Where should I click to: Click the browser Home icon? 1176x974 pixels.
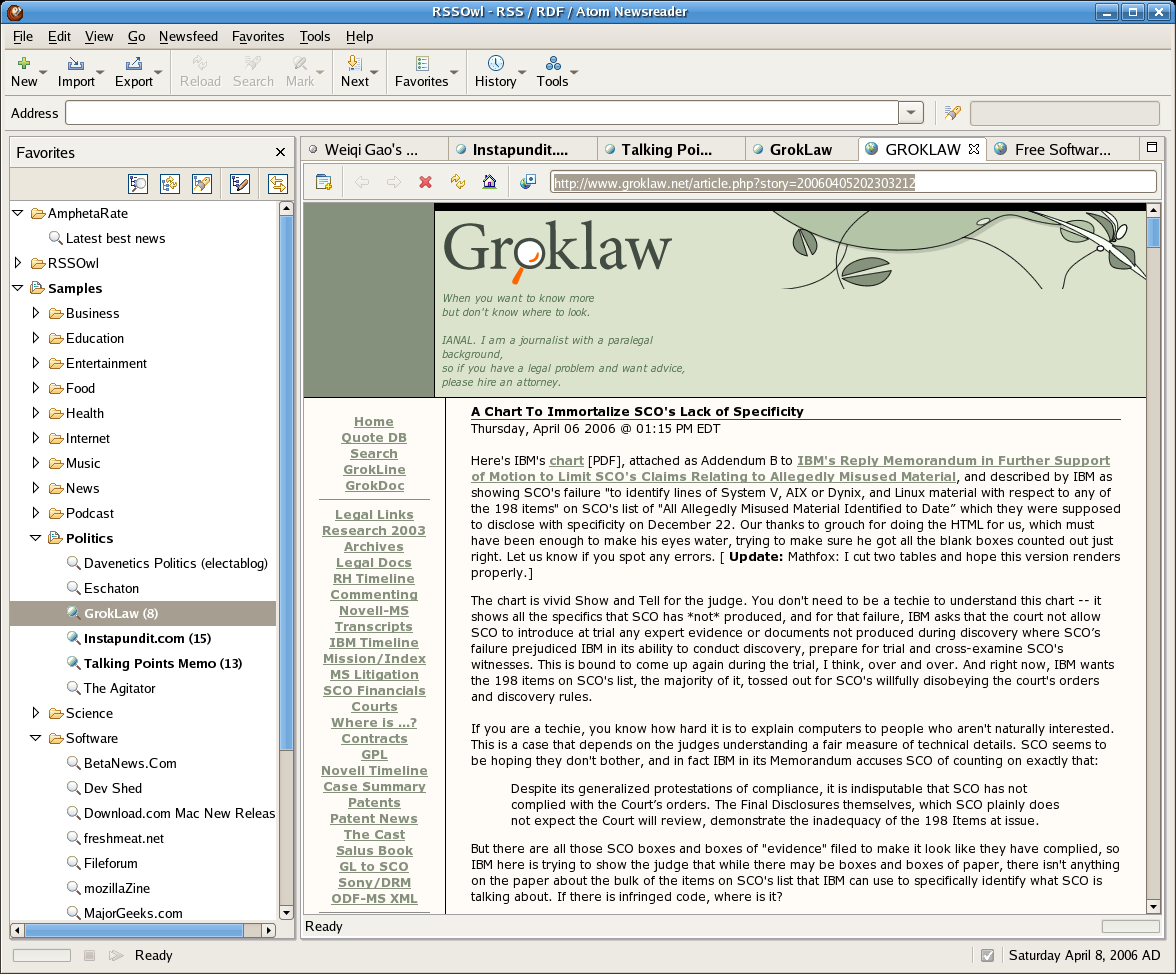tap(489, 182)
